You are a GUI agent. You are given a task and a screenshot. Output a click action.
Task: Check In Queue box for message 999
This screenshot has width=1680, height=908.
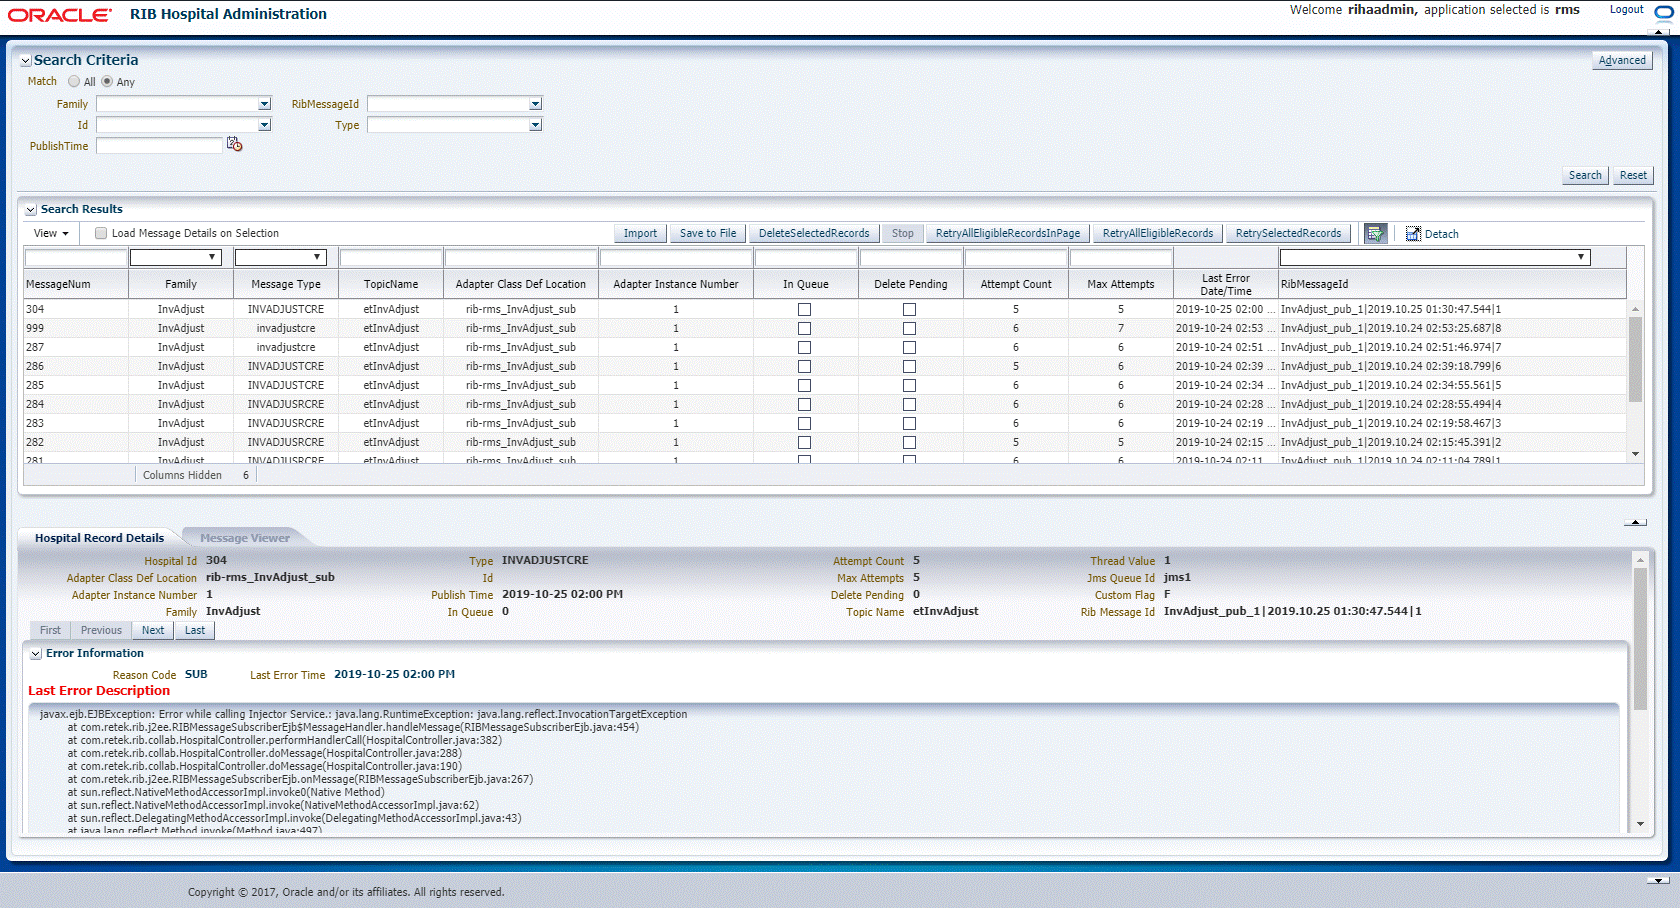click(804, 329)
